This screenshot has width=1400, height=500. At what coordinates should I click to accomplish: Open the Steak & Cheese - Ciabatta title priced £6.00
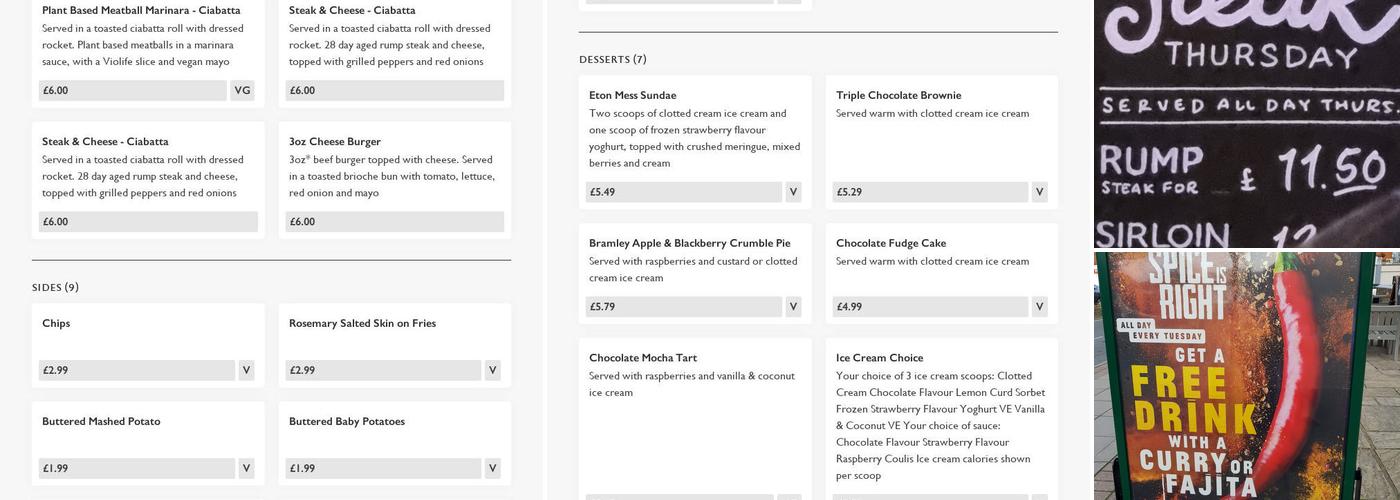[105, 142]
